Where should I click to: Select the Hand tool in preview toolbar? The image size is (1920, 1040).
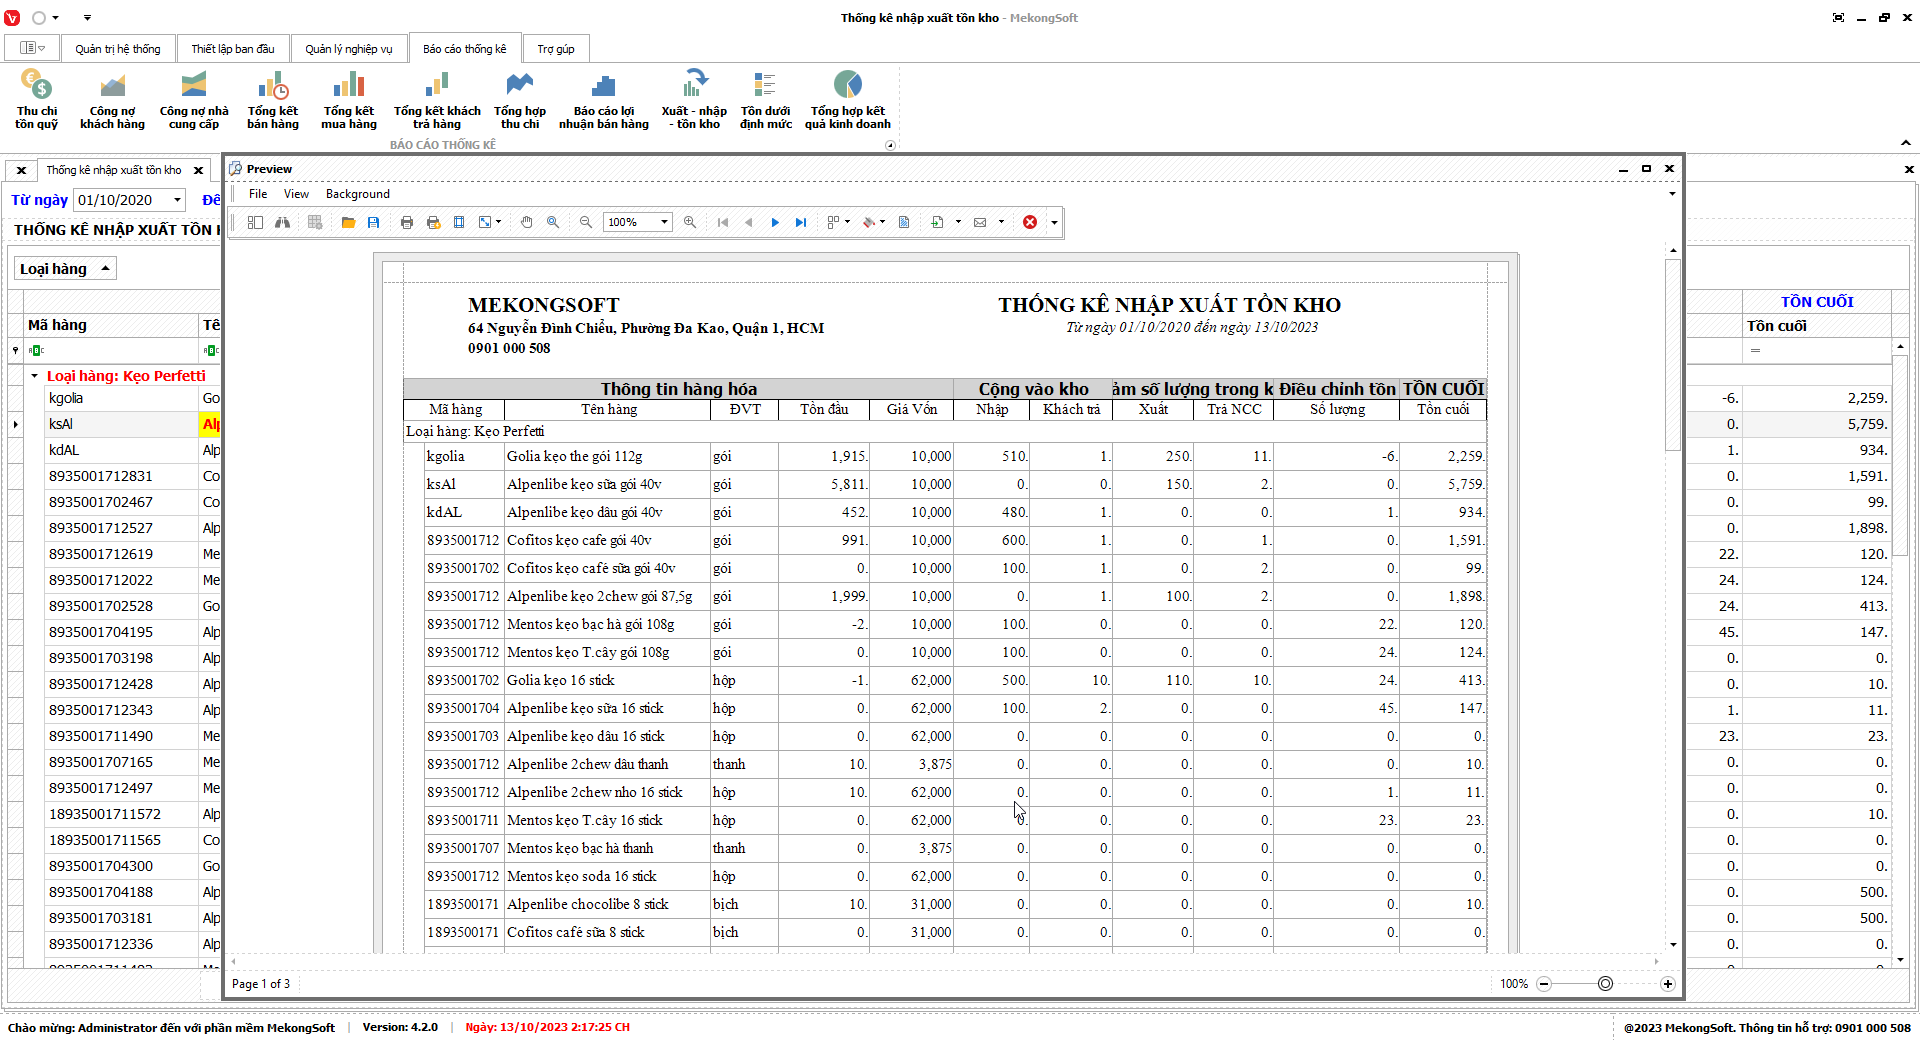(x=527, y=222)
